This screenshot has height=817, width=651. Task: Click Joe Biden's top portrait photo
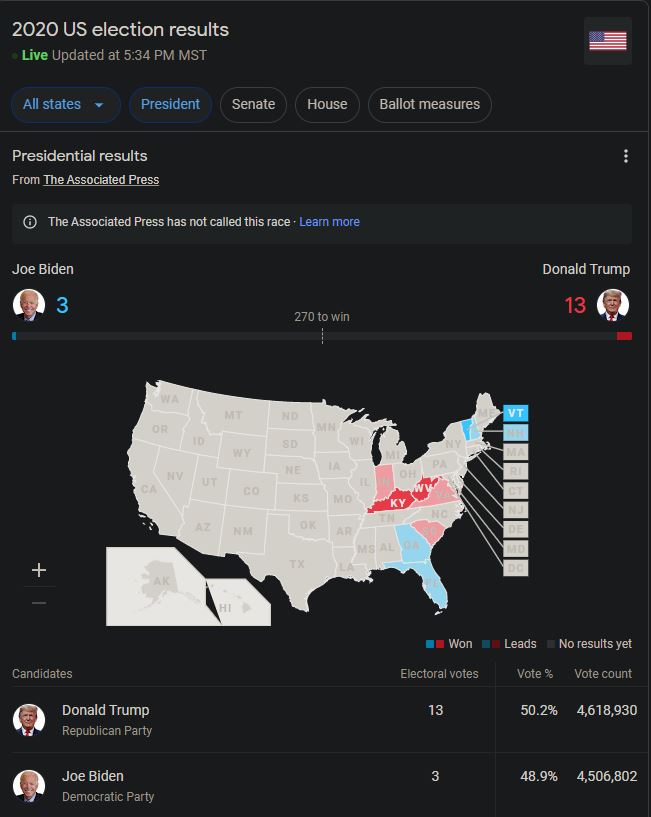tap(28, 305)
